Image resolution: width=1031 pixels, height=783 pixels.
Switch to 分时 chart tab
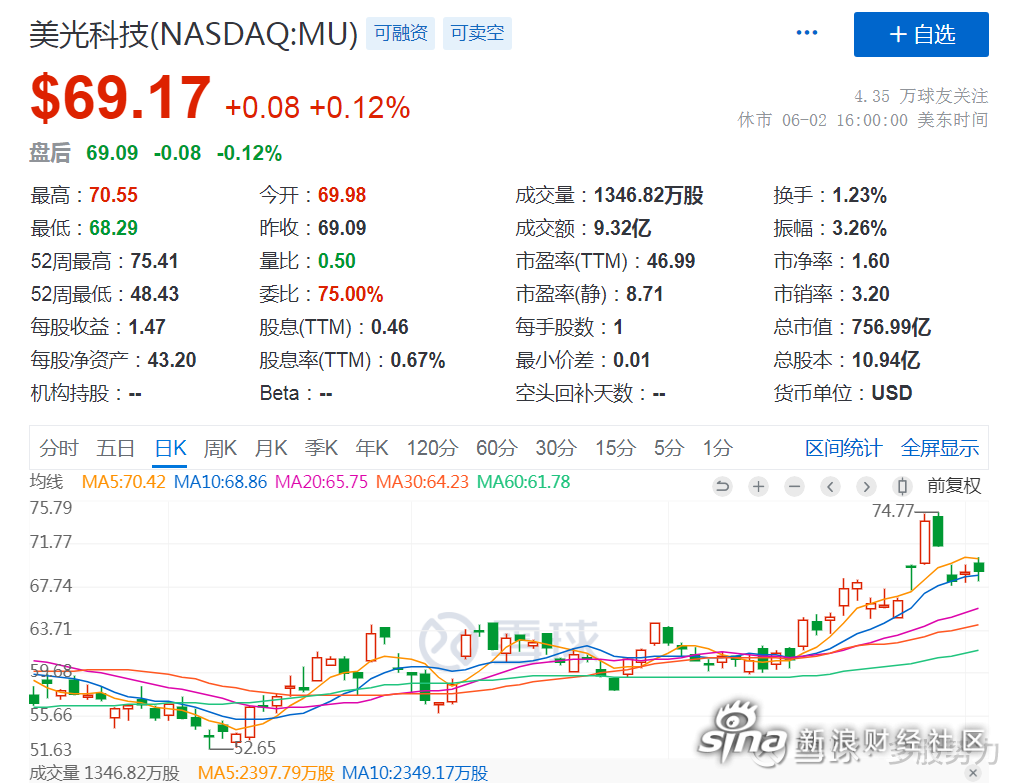tap(59, 448)
